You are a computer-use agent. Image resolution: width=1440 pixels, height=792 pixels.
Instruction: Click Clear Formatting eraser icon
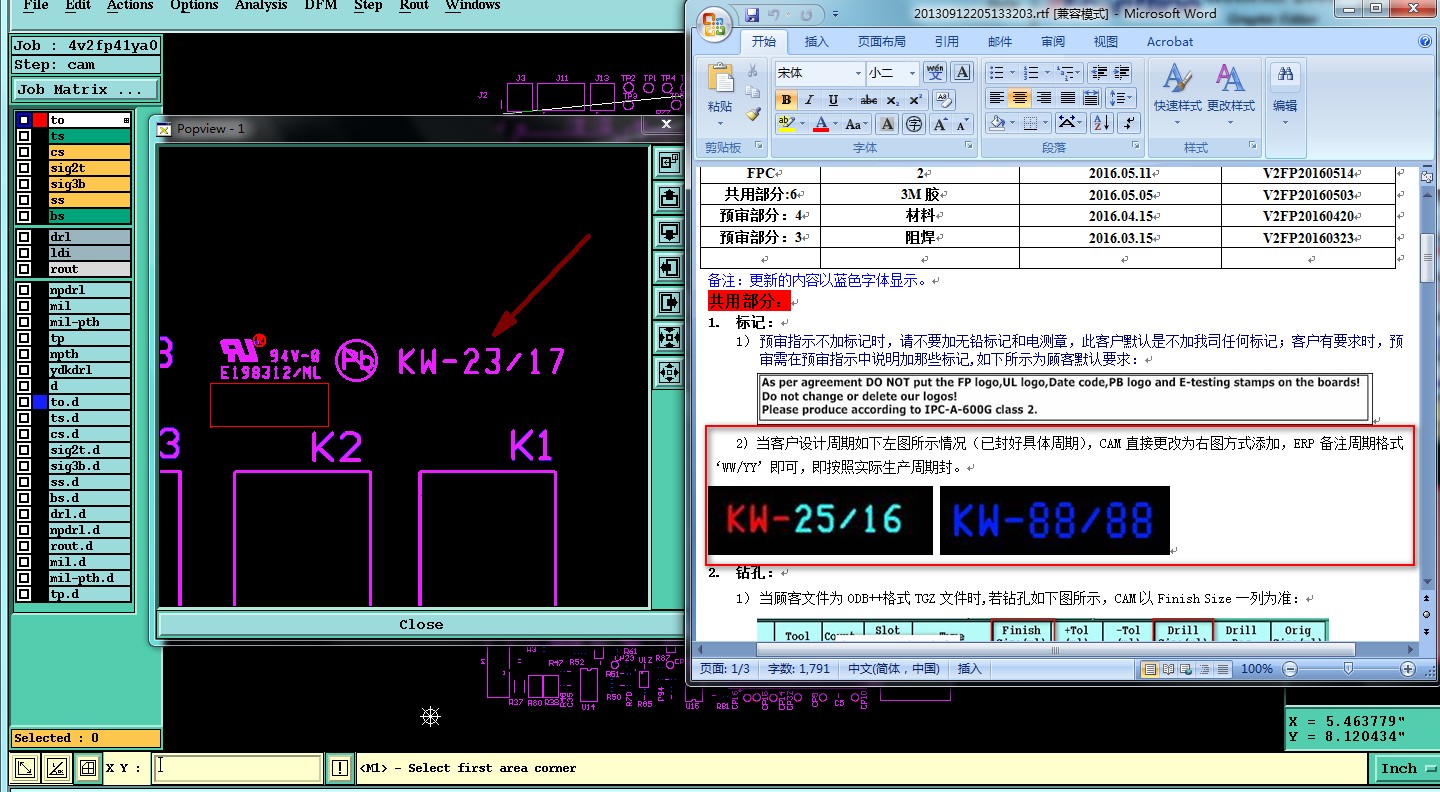pyautogui.click(x=943, y=99)
